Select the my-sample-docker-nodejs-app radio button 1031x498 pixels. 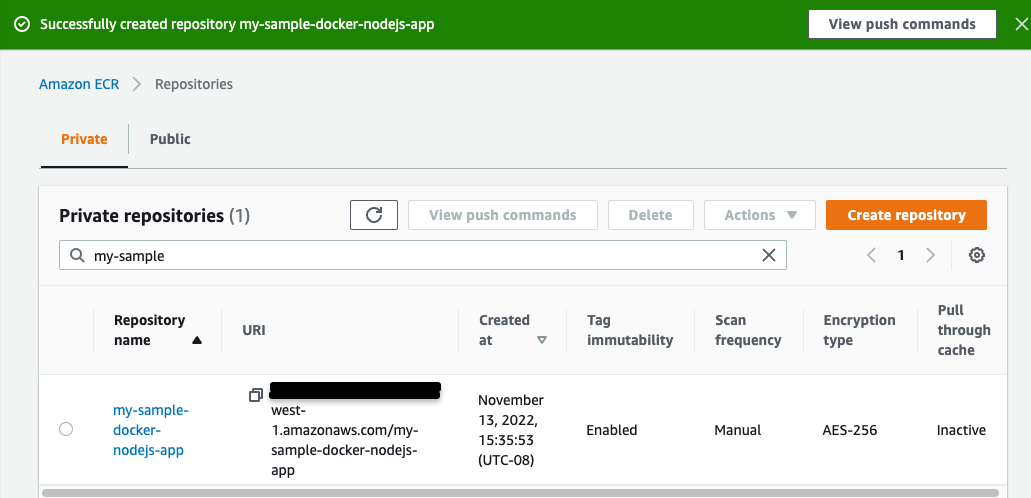click(x=66, y=430)
